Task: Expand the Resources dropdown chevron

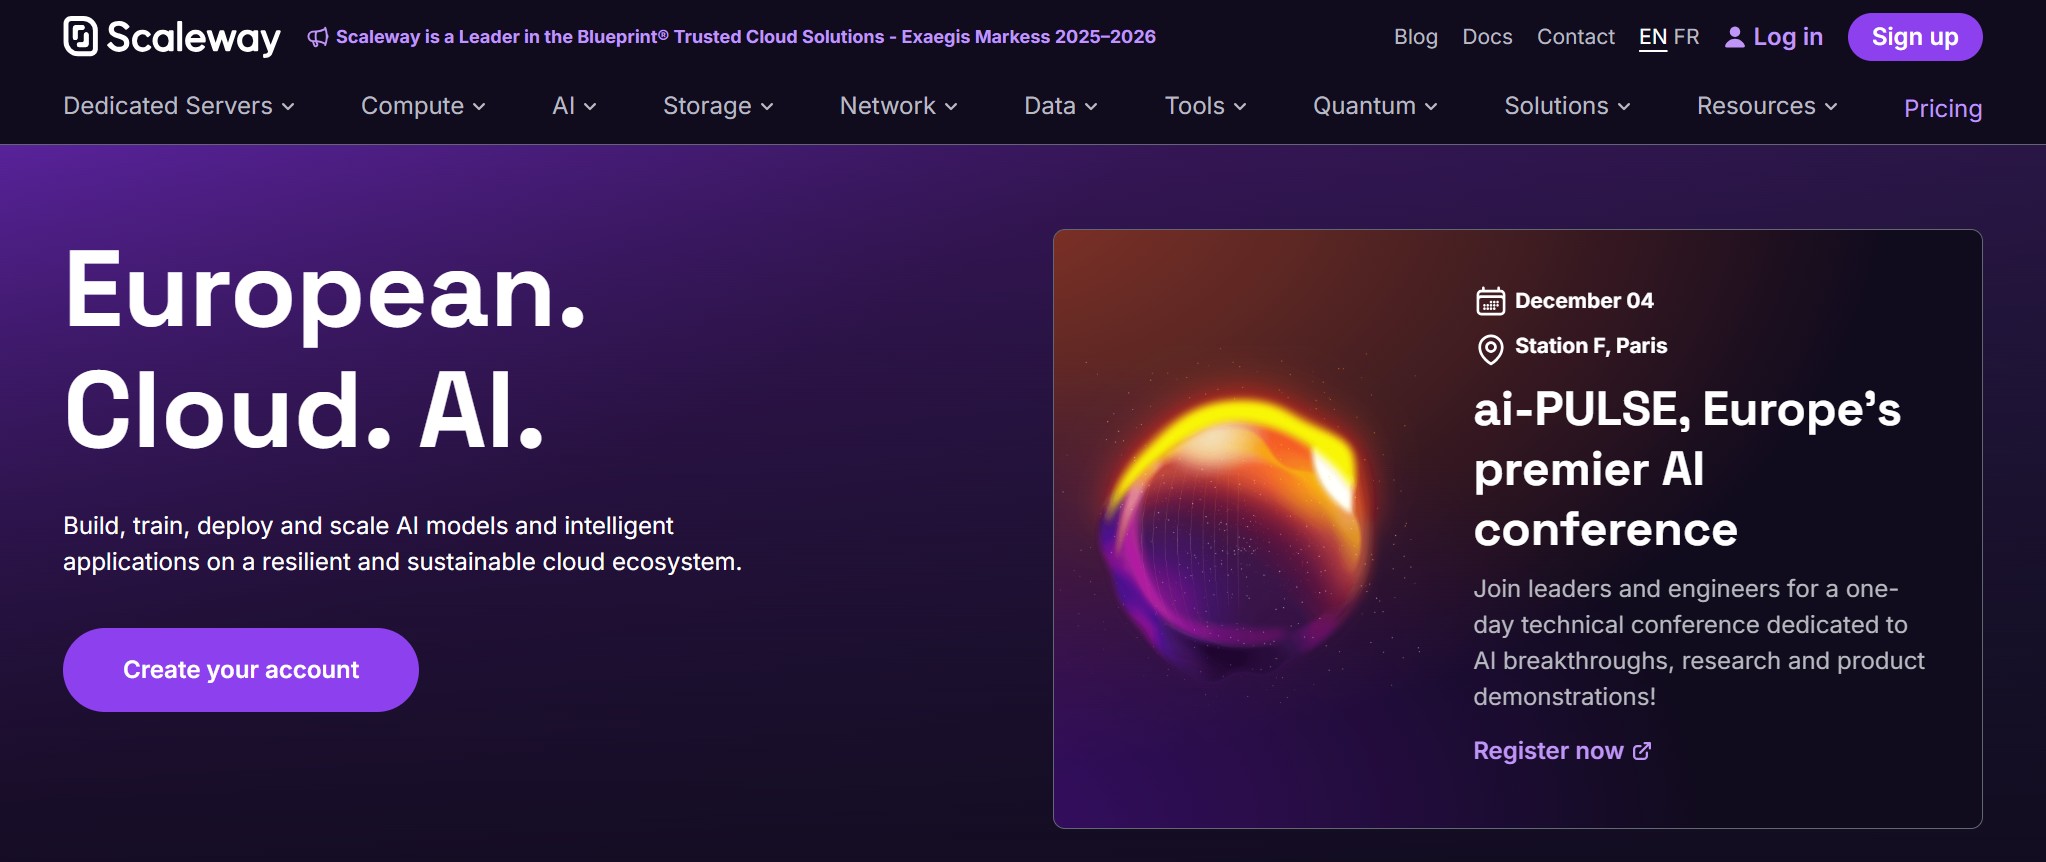Action: [1831, 106]
